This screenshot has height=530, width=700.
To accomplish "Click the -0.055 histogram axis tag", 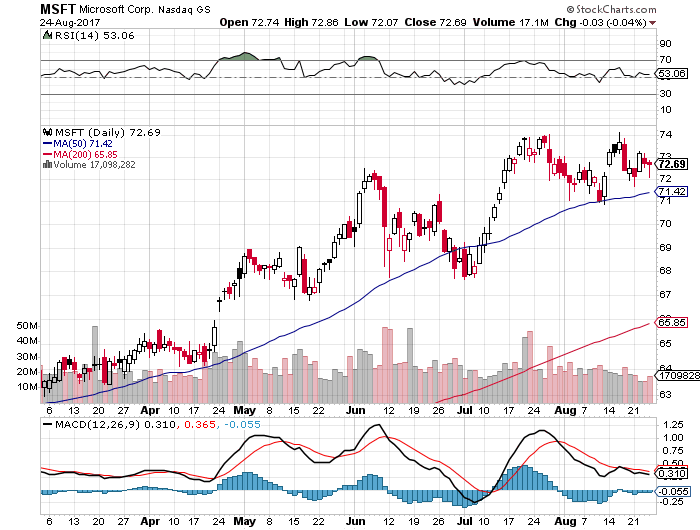I will pos(673,492).
